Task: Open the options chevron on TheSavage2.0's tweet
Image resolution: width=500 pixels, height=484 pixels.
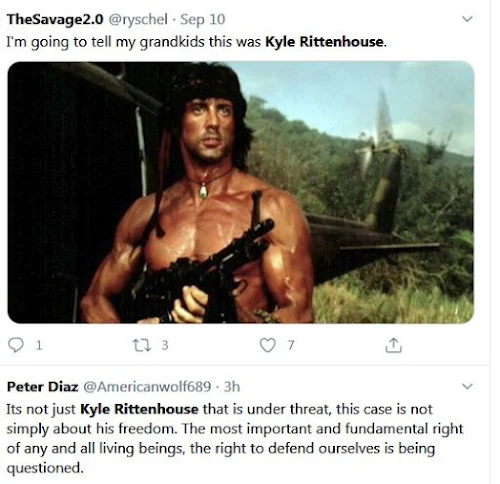Action: click(x=468, y=19)
